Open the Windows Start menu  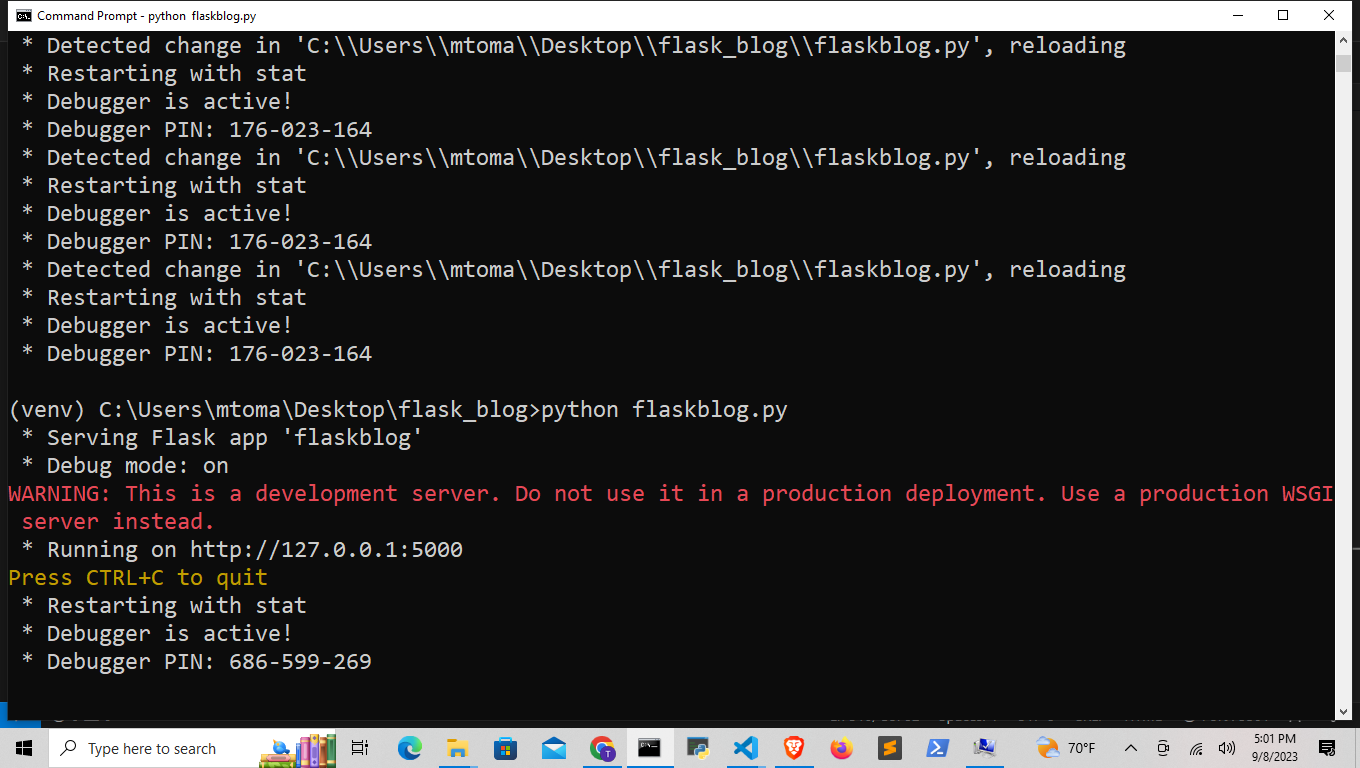23,748
